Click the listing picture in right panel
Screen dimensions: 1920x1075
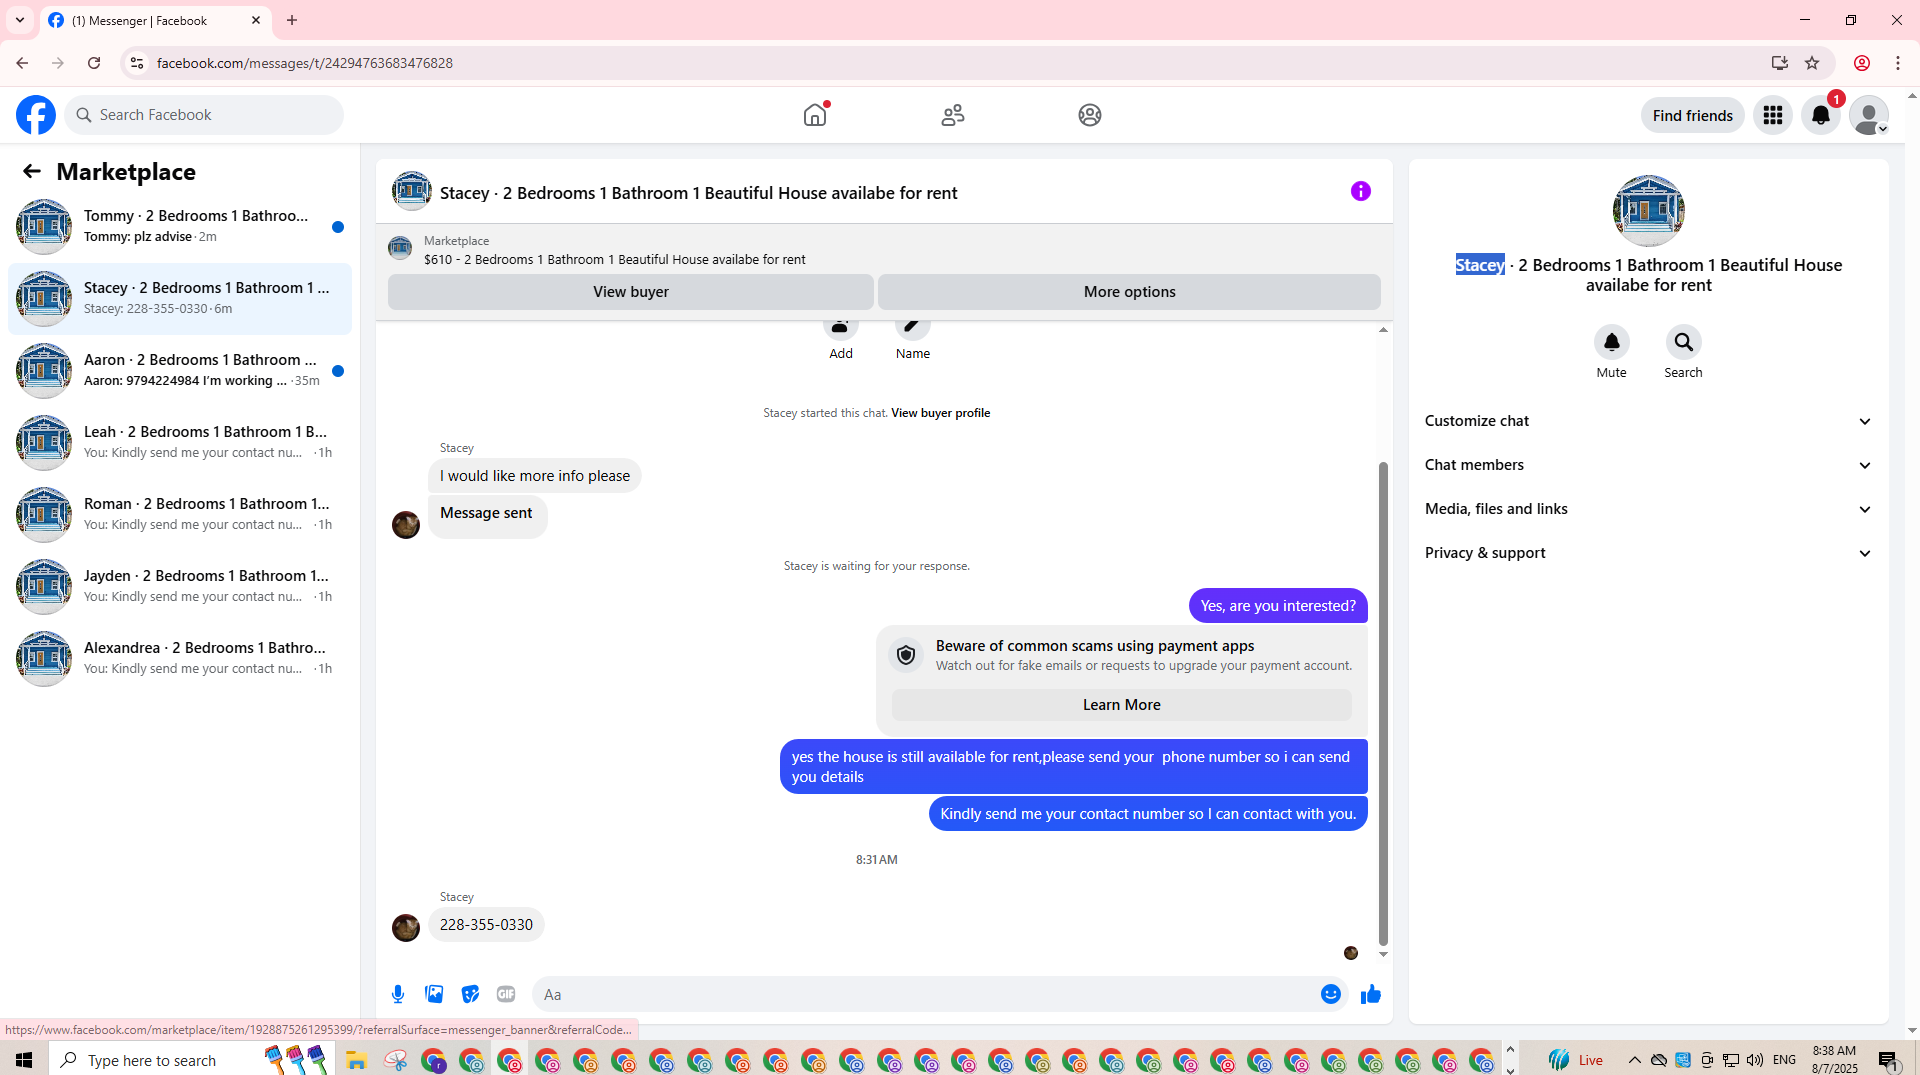tap(1649, 211)
